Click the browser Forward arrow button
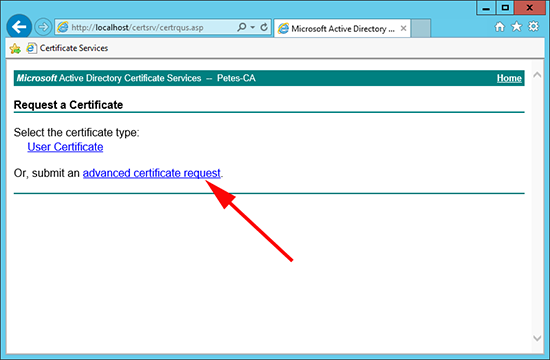 coord(43,27)
